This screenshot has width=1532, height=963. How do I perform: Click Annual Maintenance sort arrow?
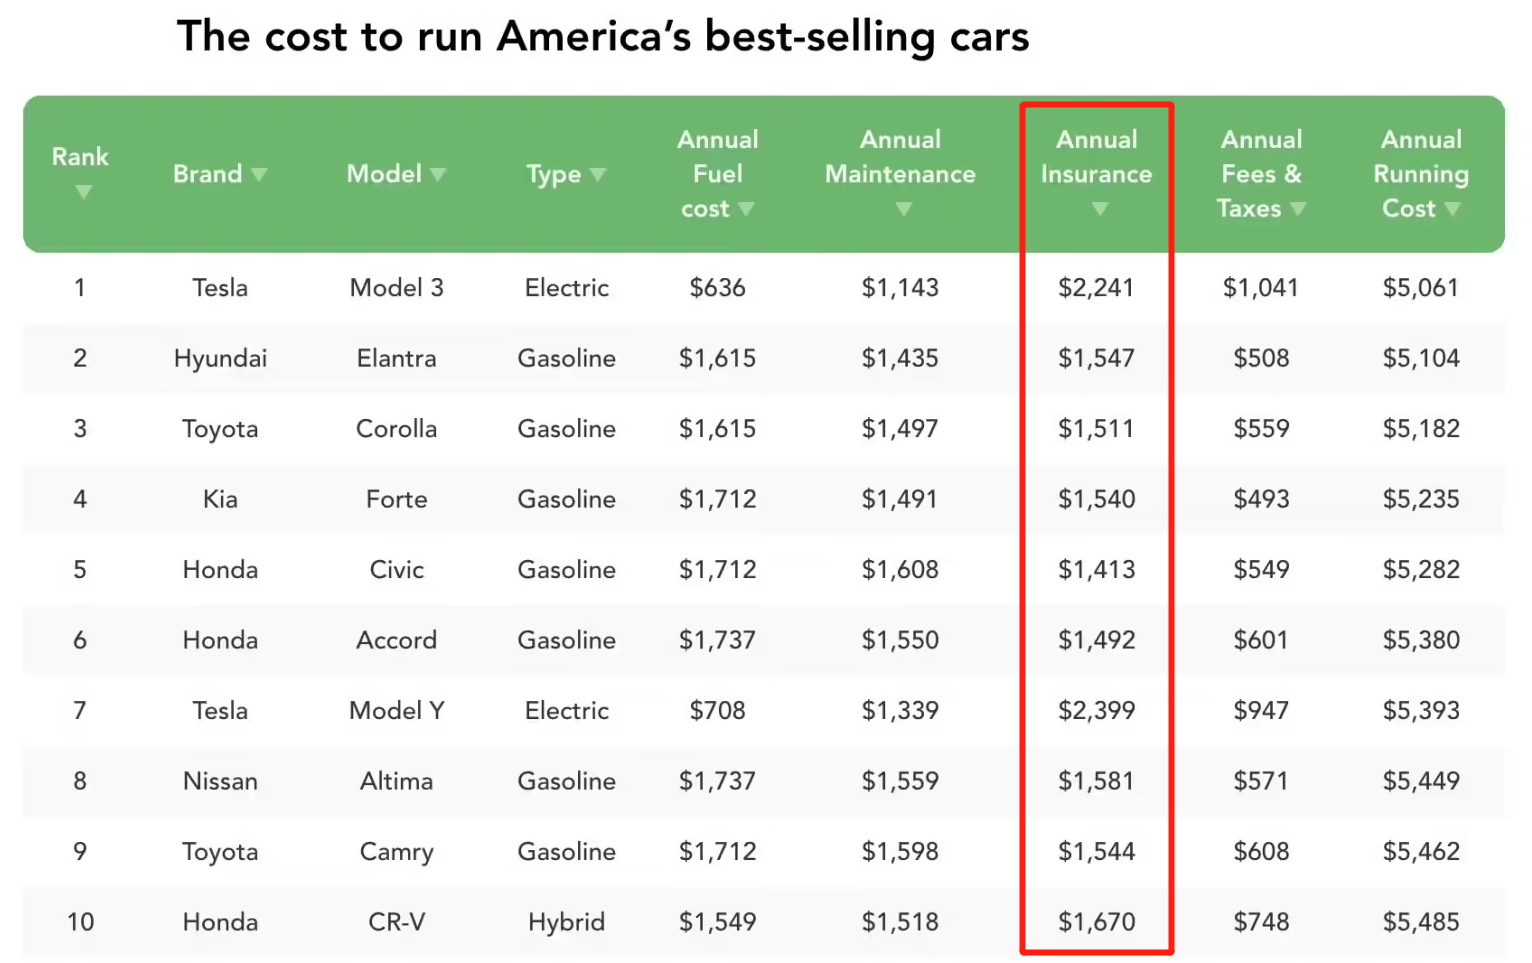[x=904, y=209]
